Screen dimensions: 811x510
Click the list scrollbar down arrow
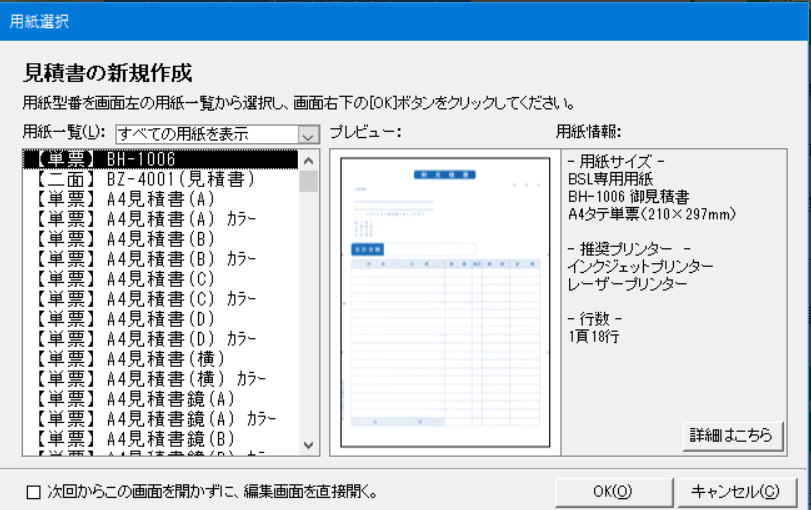[308, 445]
